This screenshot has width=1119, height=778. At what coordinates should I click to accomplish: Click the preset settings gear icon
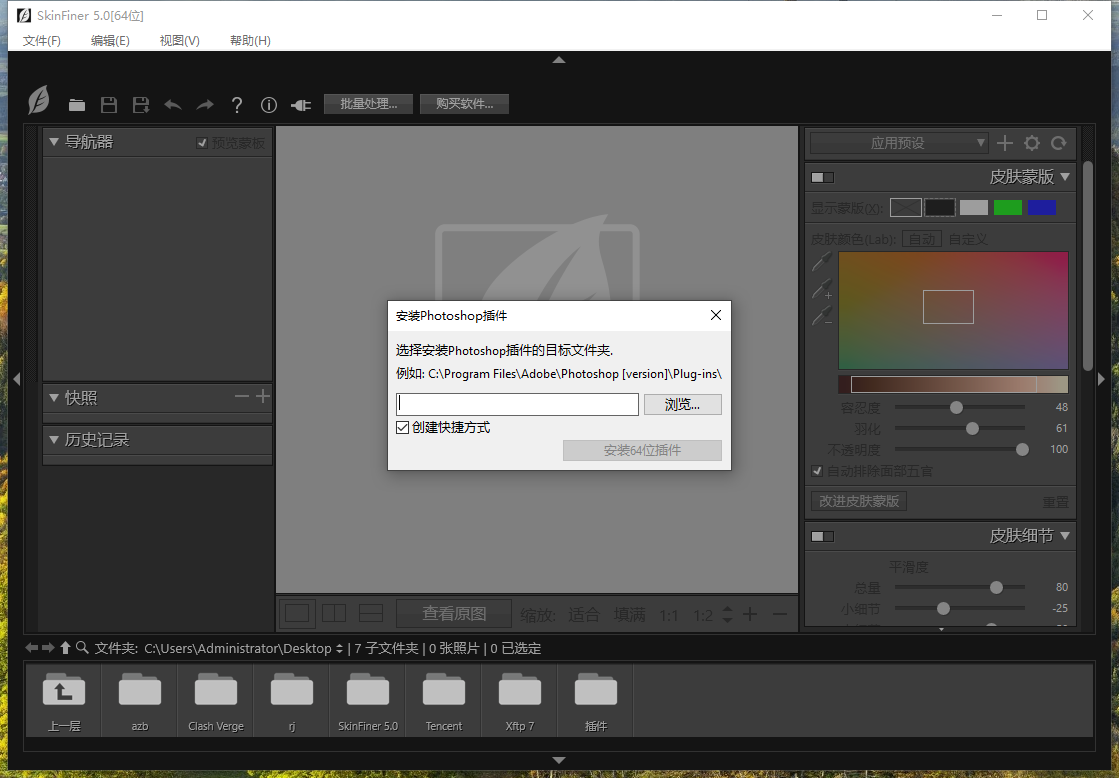(x=1032, y=143)
